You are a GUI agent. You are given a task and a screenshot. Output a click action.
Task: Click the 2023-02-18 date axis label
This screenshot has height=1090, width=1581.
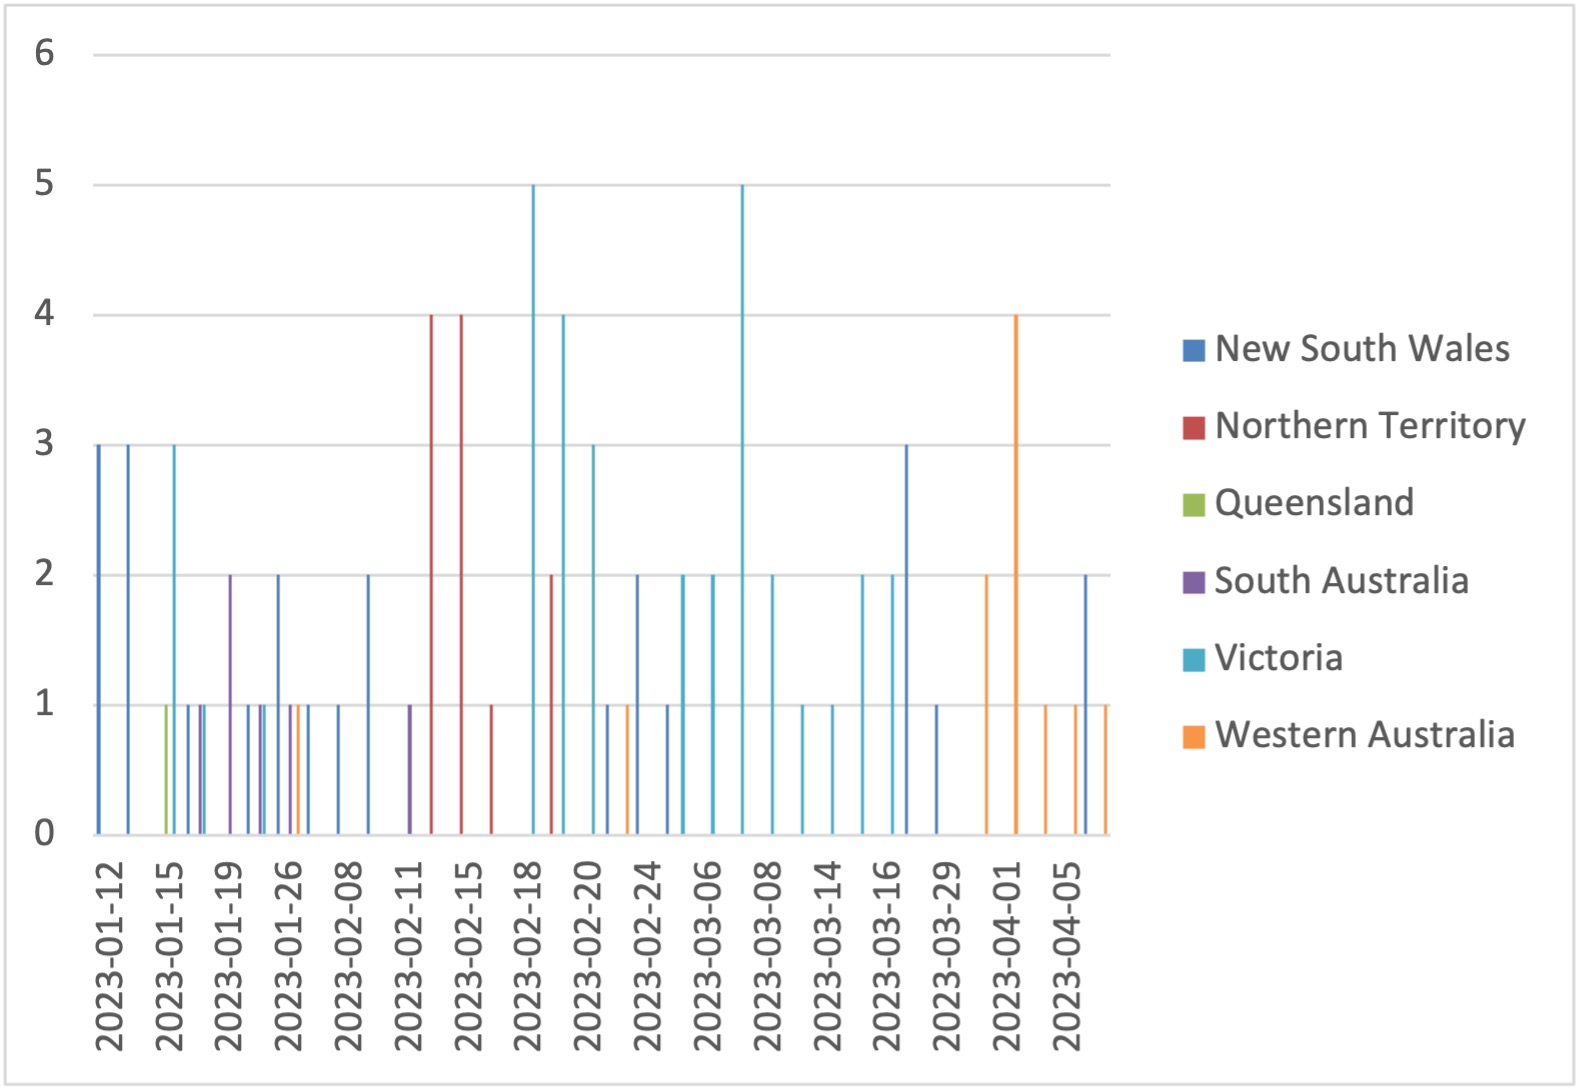coord(528,956)
